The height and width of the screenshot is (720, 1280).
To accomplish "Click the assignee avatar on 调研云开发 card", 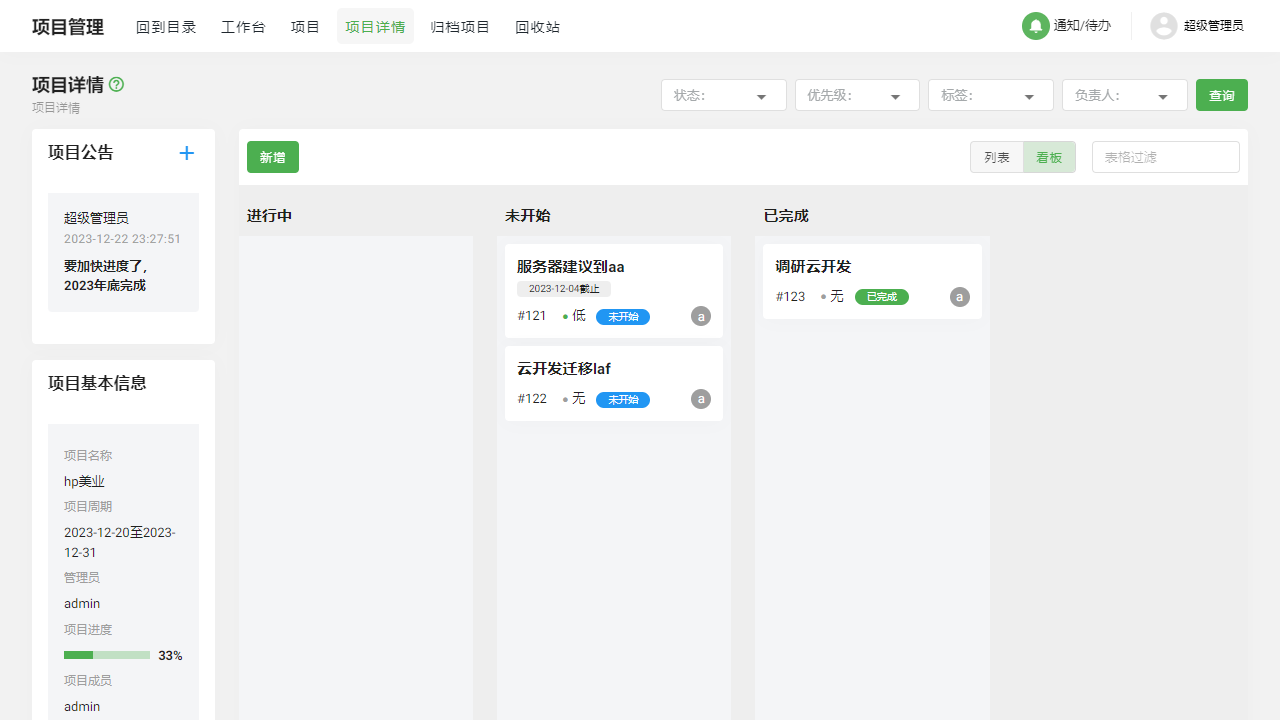I will pos(959,297).
